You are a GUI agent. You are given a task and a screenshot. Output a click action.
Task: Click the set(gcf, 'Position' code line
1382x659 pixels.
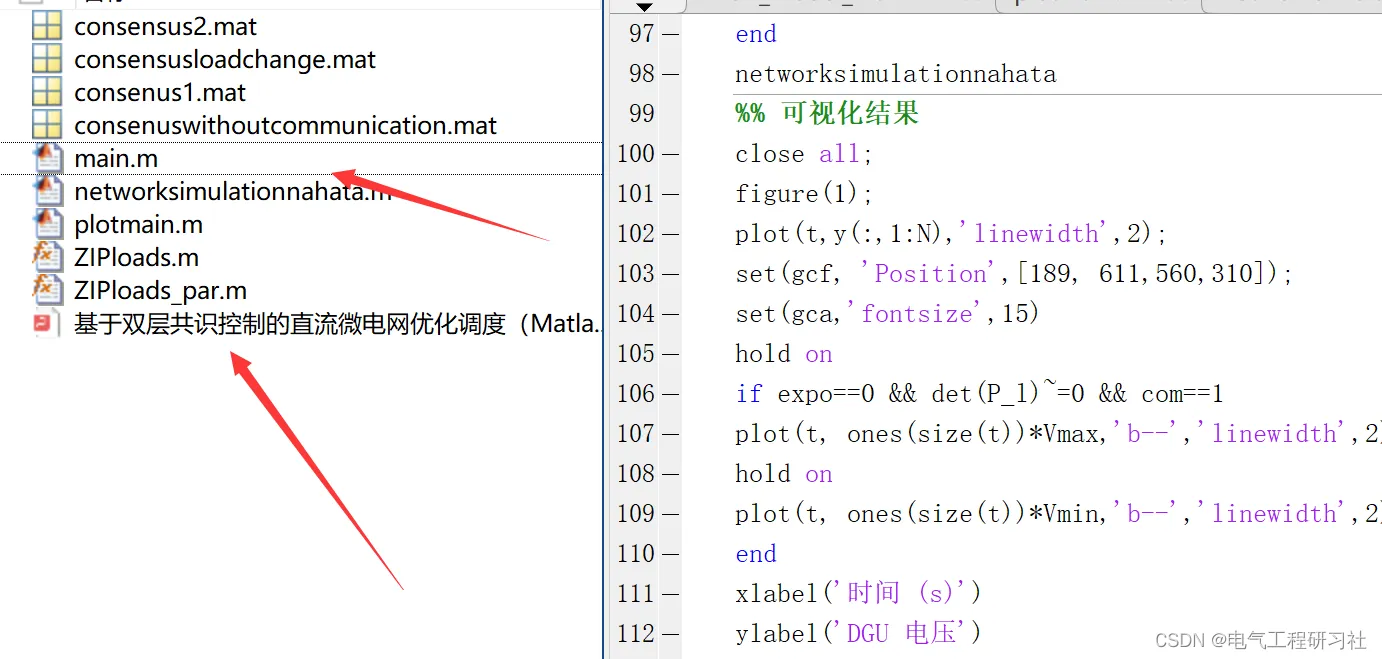tap(1014, 274)
